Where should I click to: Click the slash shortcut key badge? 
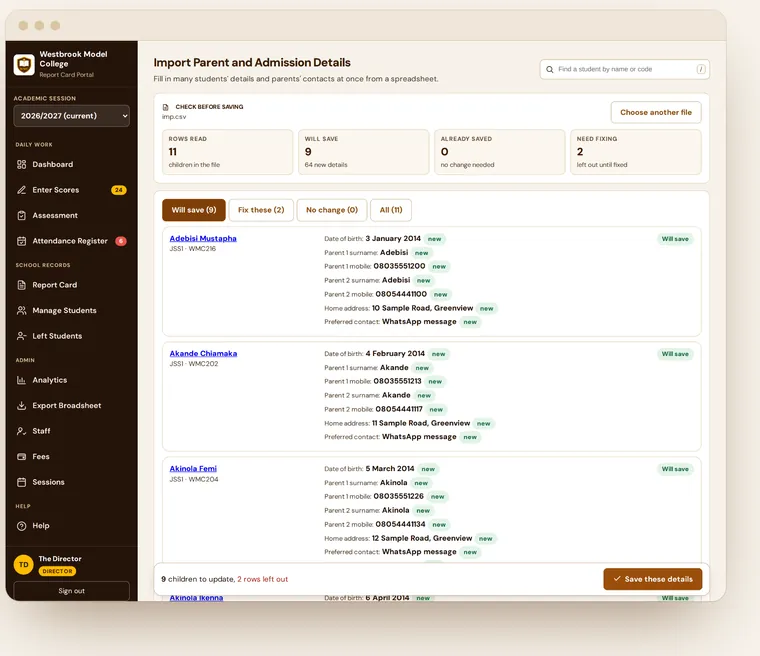pos(701,69)
